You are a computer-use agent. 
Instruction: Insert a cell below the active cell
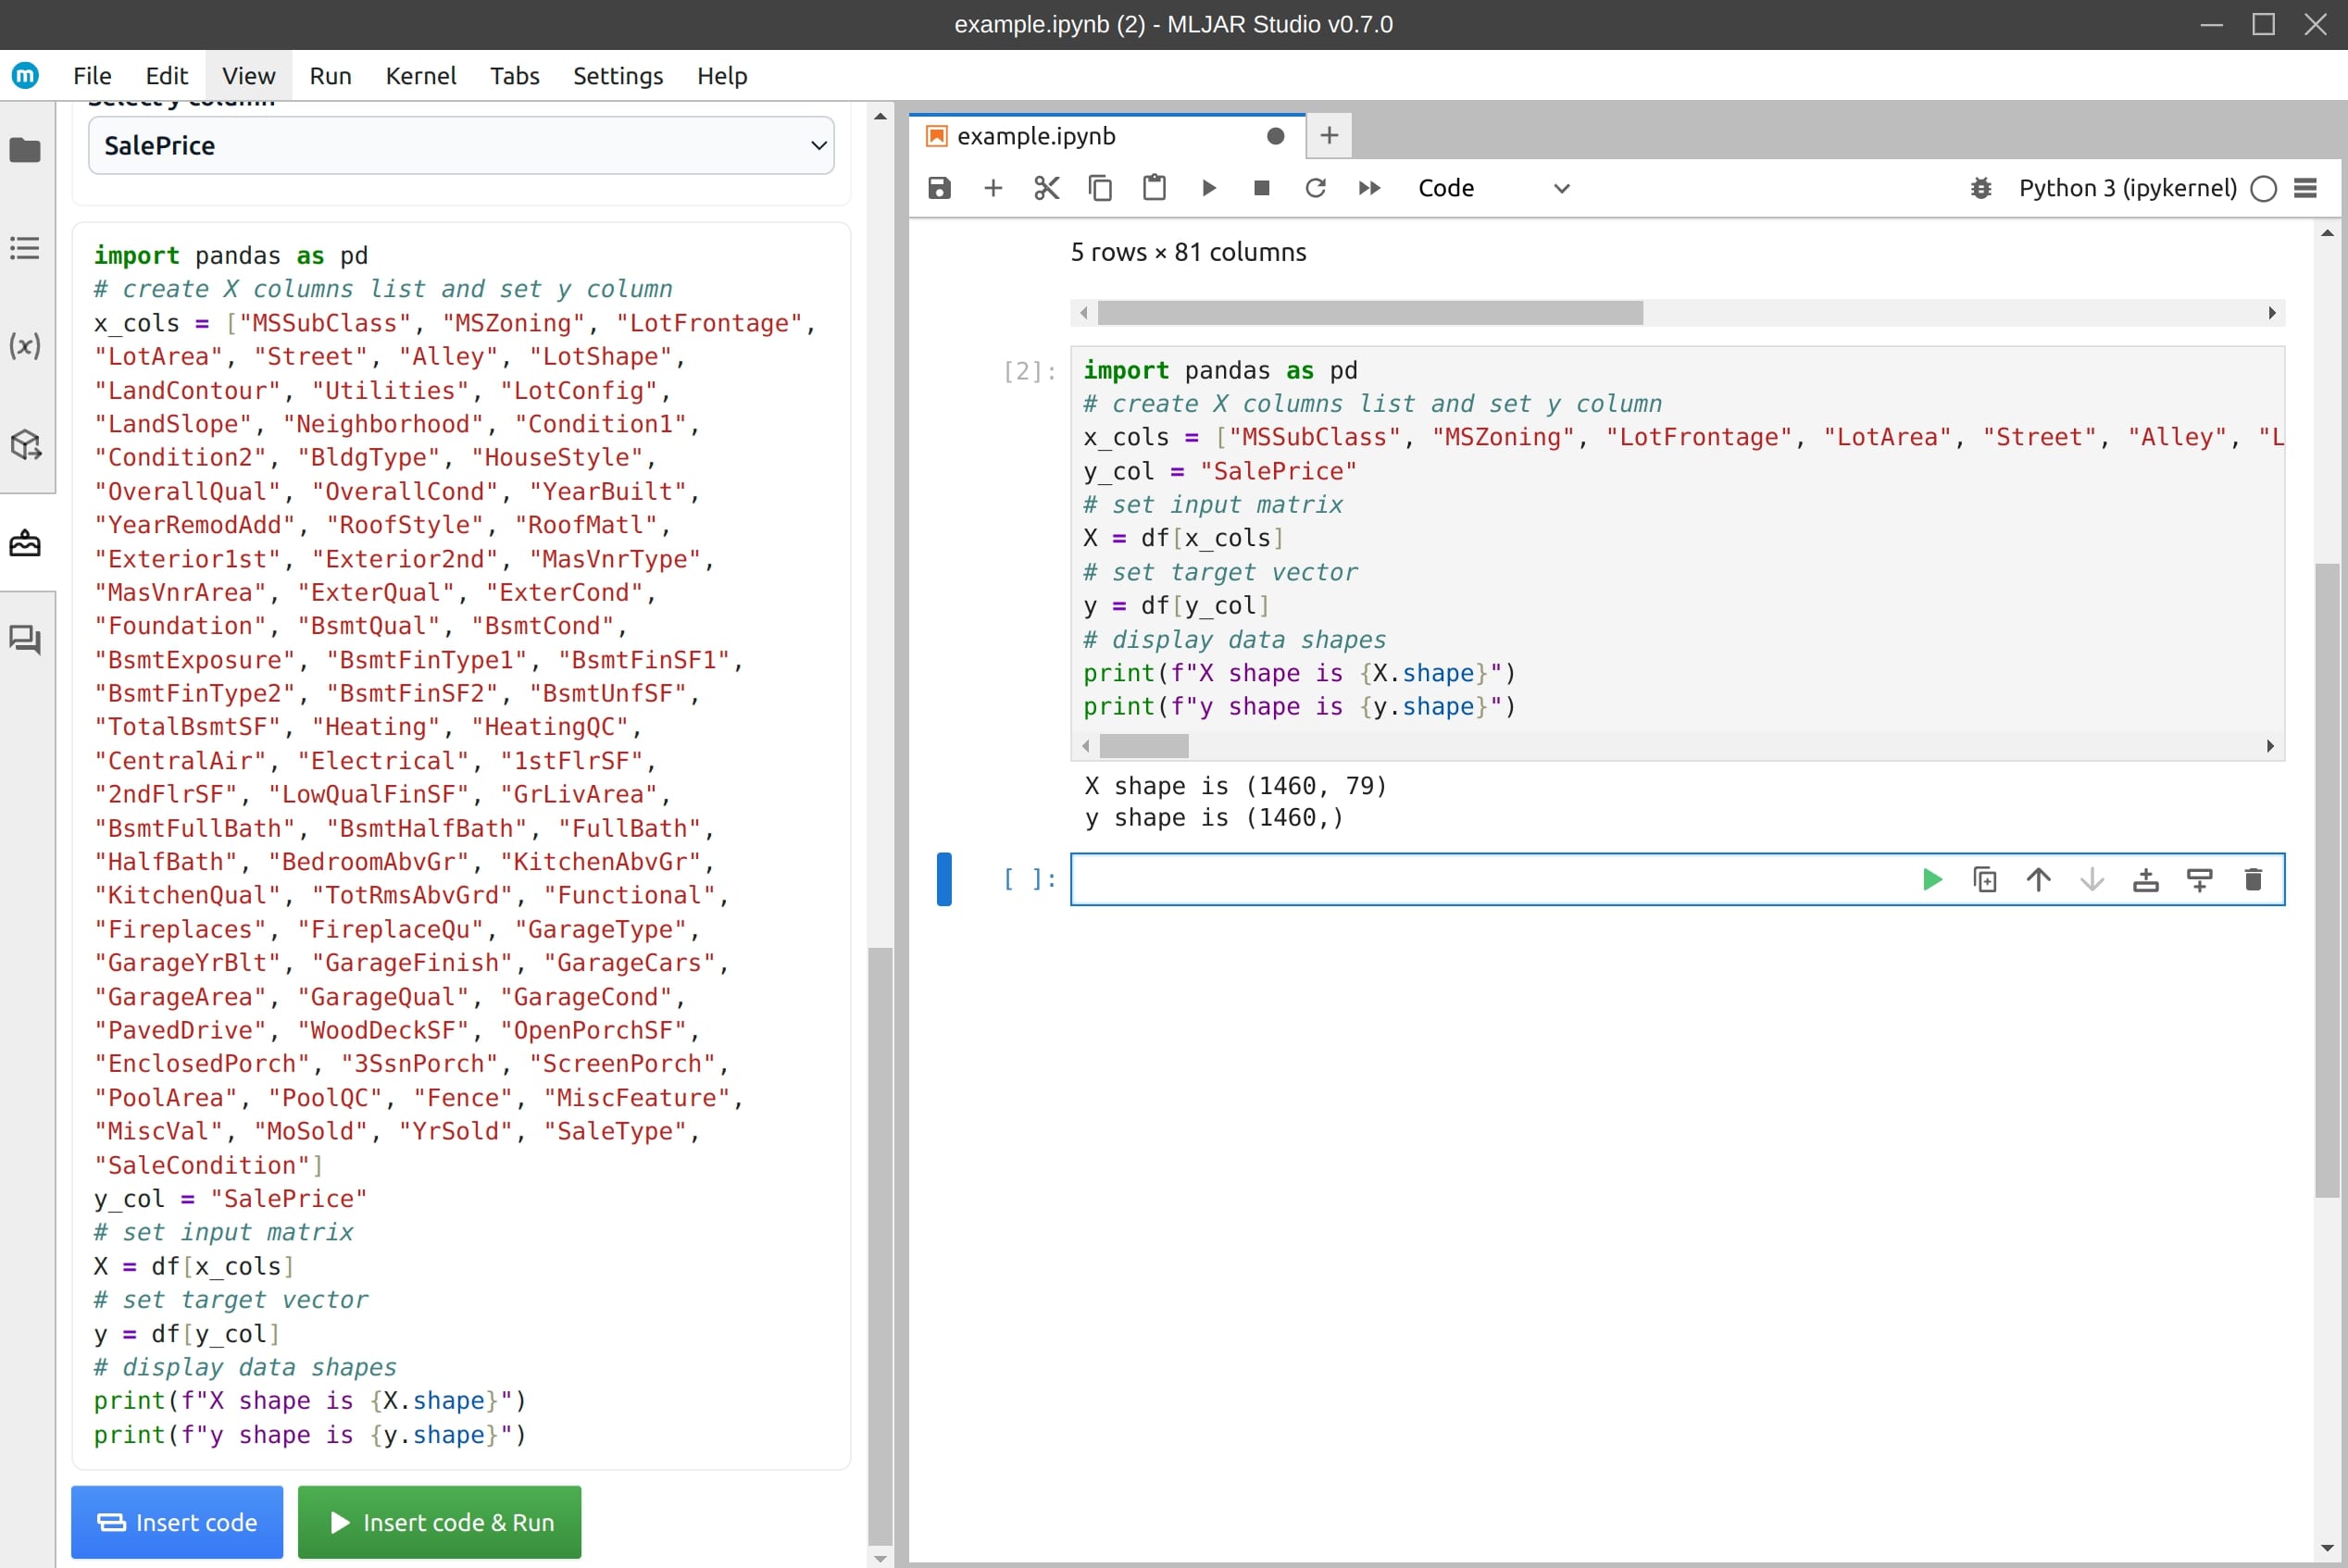coord(2200,880)
